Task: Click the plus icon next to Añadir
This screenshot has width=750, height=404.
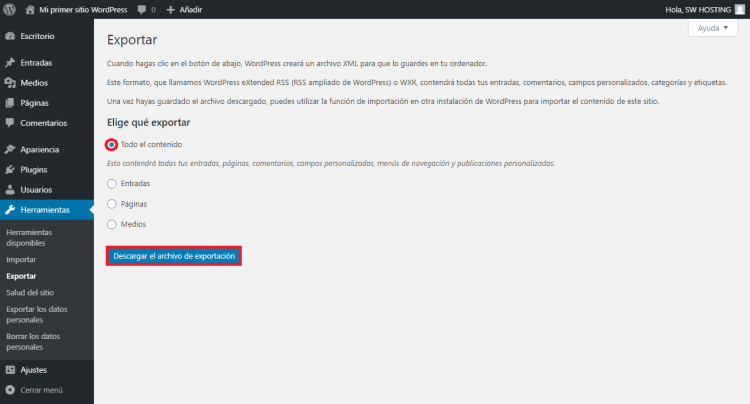Action: point(170,10)
